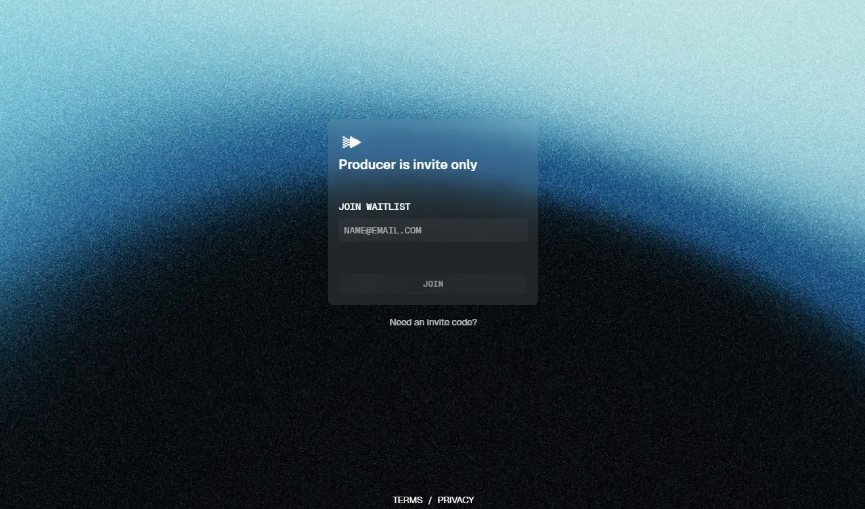Click the "Producer is invite only" heading
Image resolution: width=865 pixels, height=509 pixels.
tap(408, 165)
